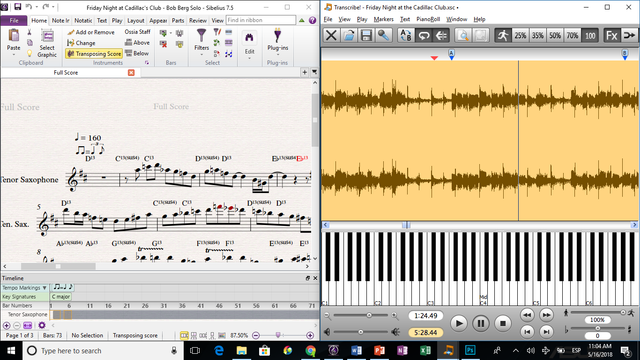Screen dimensions: 640x360
Task: Open Photoshop from the taskbar
Action: (470, 351)
